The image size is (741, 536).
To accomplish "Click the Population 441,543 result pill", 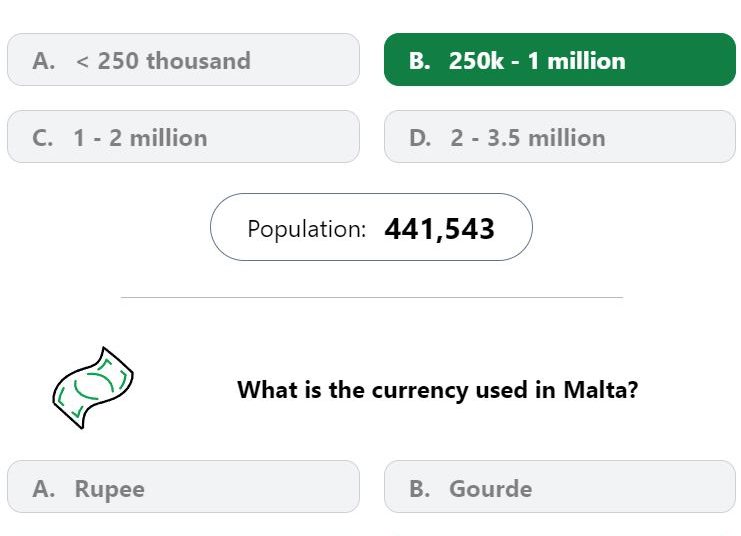I will point(371,227).
